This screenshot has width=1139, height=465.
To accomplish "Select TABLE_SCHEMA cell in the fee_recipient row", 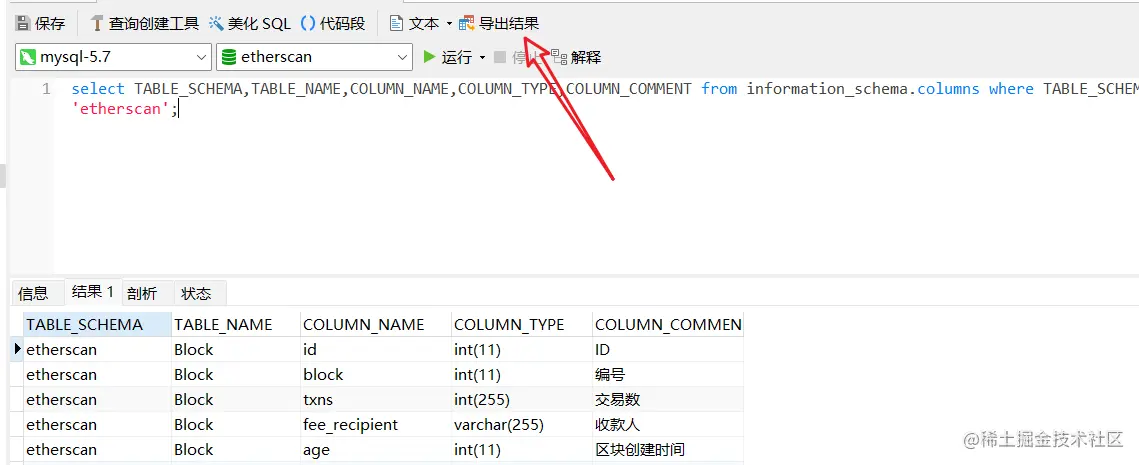I will coord(97,424).
